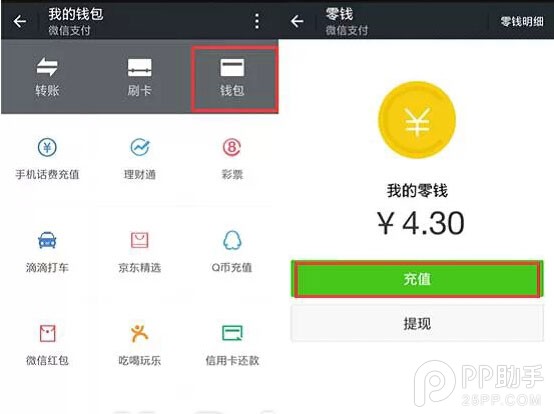Open the 钱包 wallet icon
Image resolution: width=554 pixels, height=414 pixels.
click(x=232, y=78)
